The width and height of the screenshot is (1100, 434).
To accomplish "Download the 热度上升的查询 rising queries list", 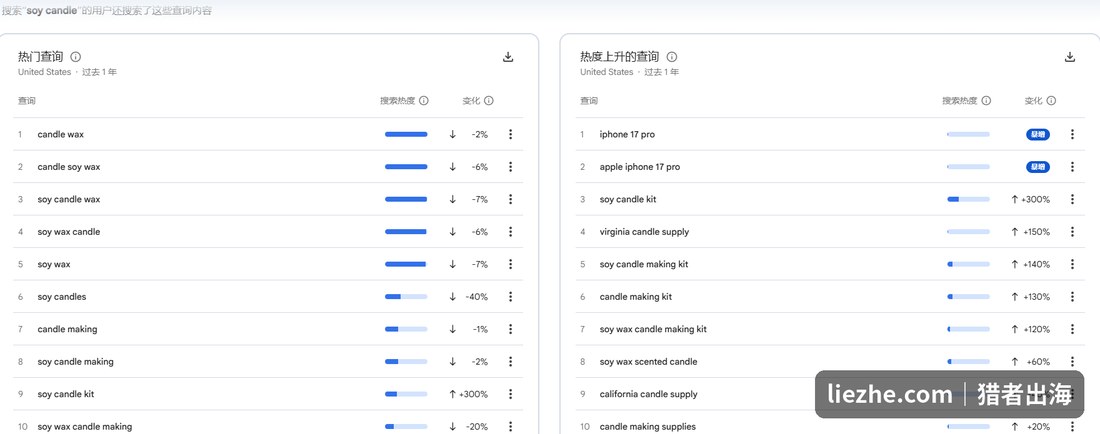I will click(x=1070, y=57).
